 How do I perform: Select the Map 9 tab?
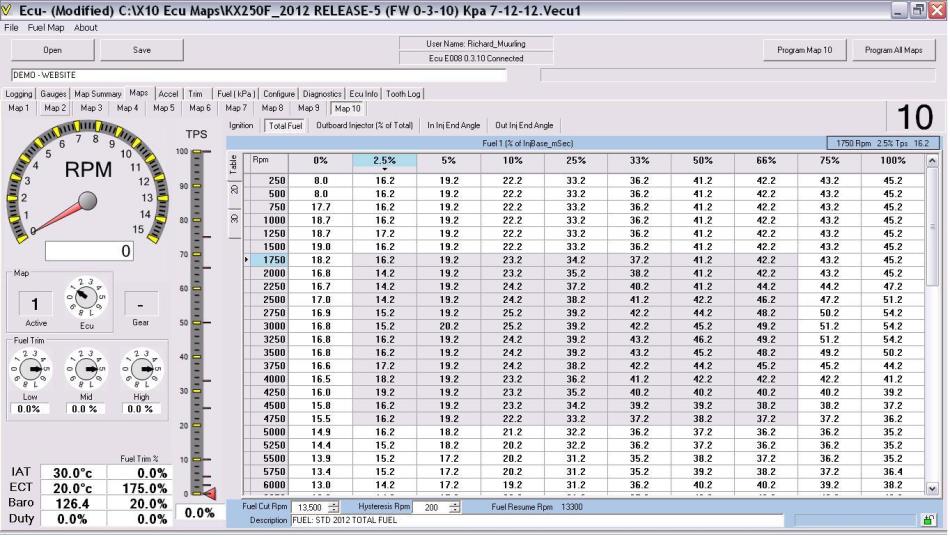point(308,108)
